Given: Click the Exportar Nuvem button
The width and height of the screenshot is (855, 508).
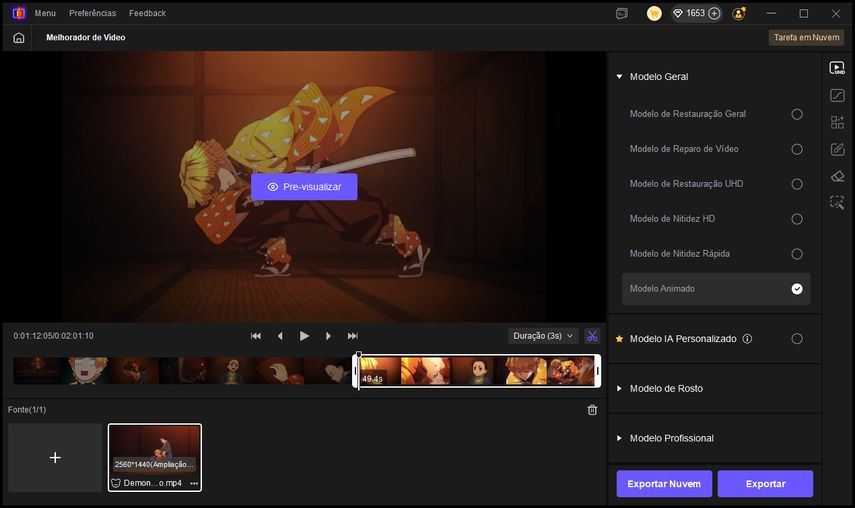Looking at the screenshot, I should 664,484.
